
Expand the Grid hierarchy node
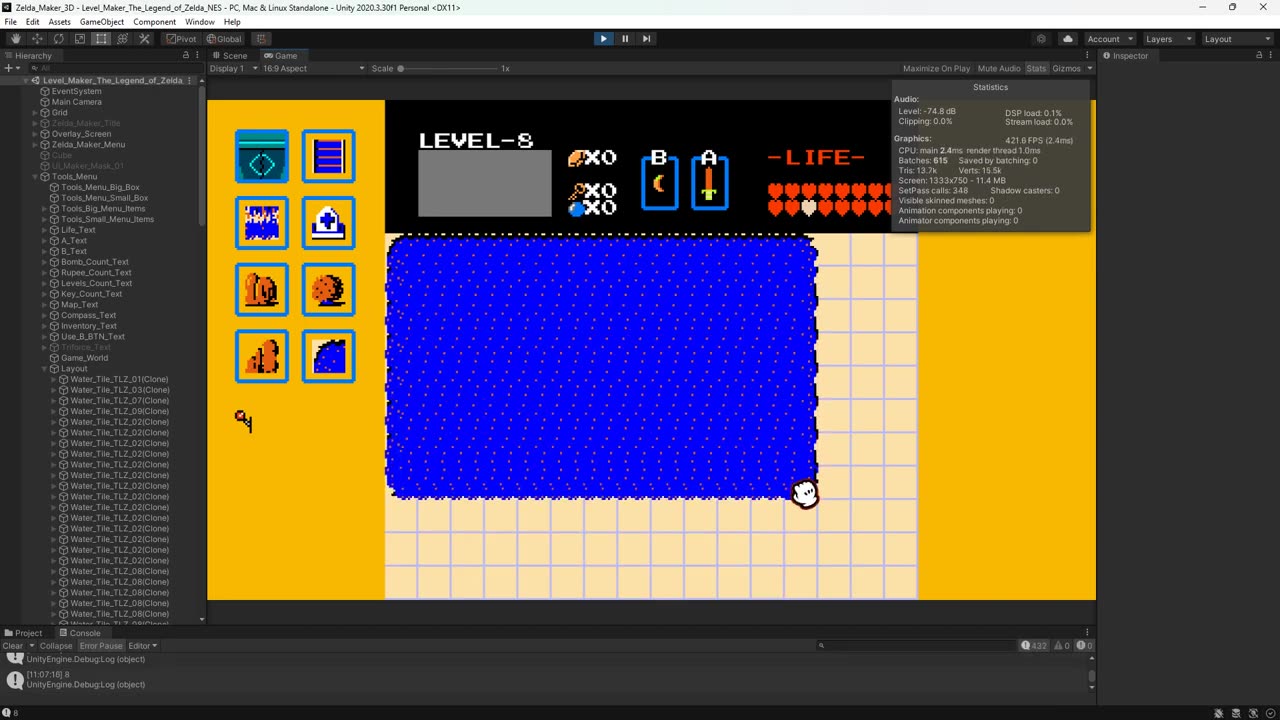coord(35,113)
